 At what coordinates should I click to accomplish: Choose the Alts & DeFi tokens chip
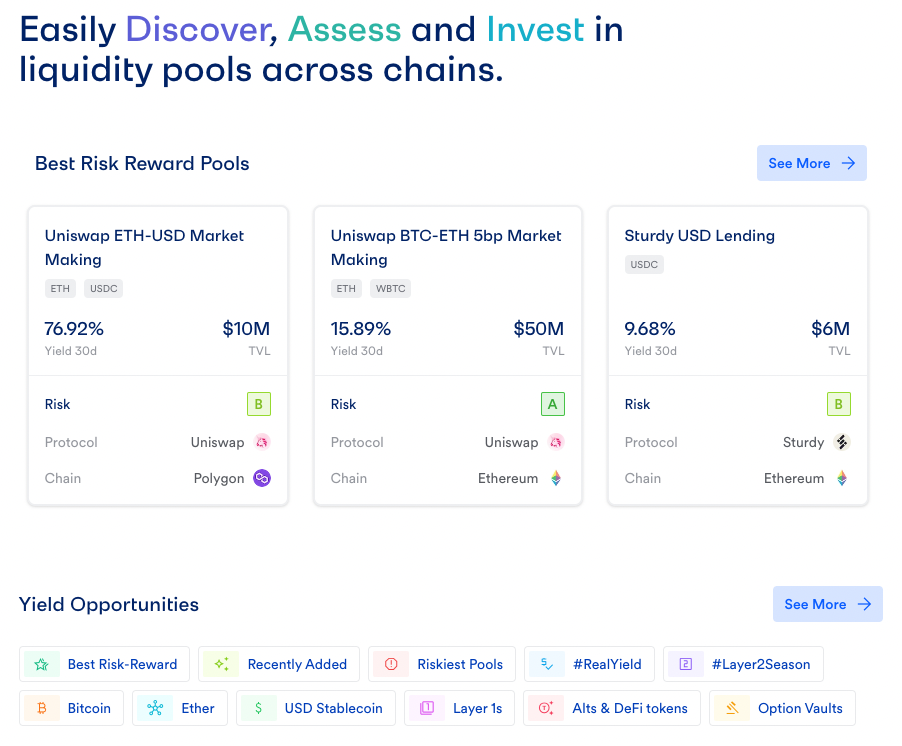[612, 708]
